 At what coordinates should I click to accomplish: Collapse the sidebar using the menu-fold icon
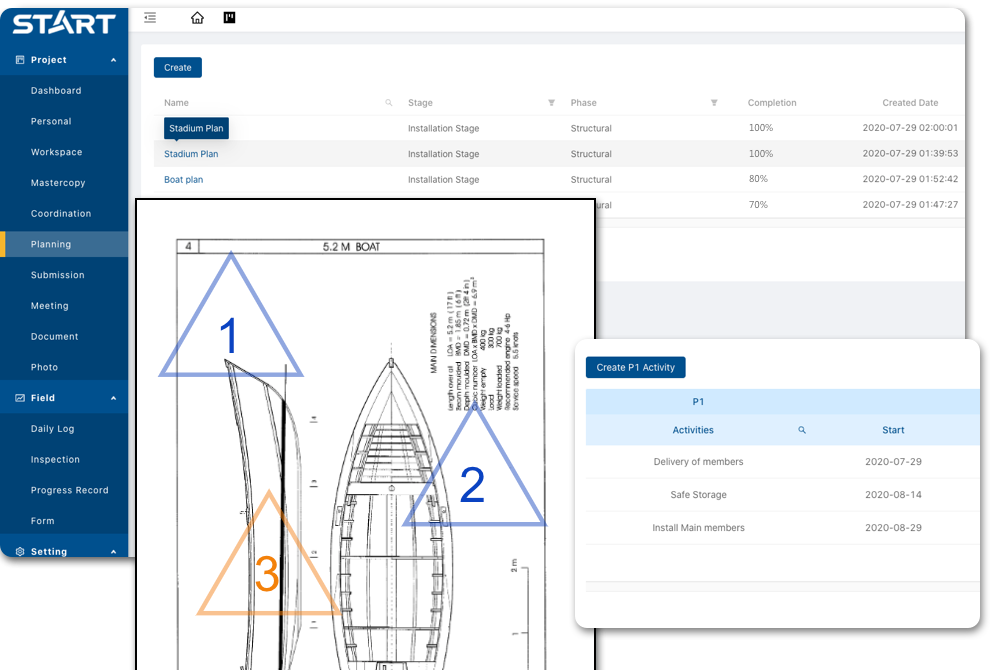tap(150, 18)
